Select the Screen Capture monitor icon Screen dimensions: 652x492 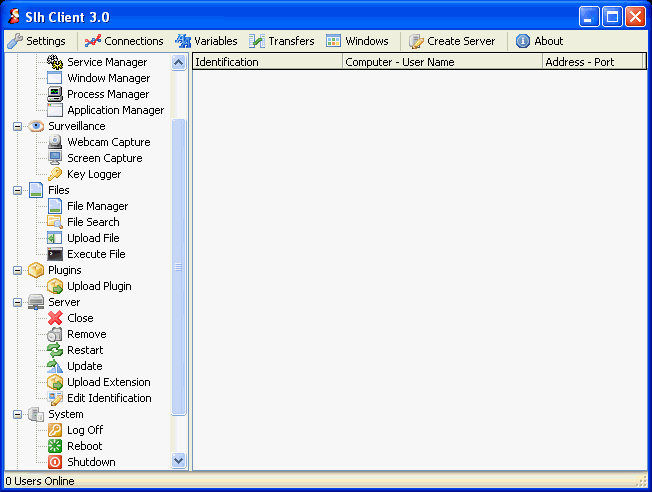[x=56, y=158]
